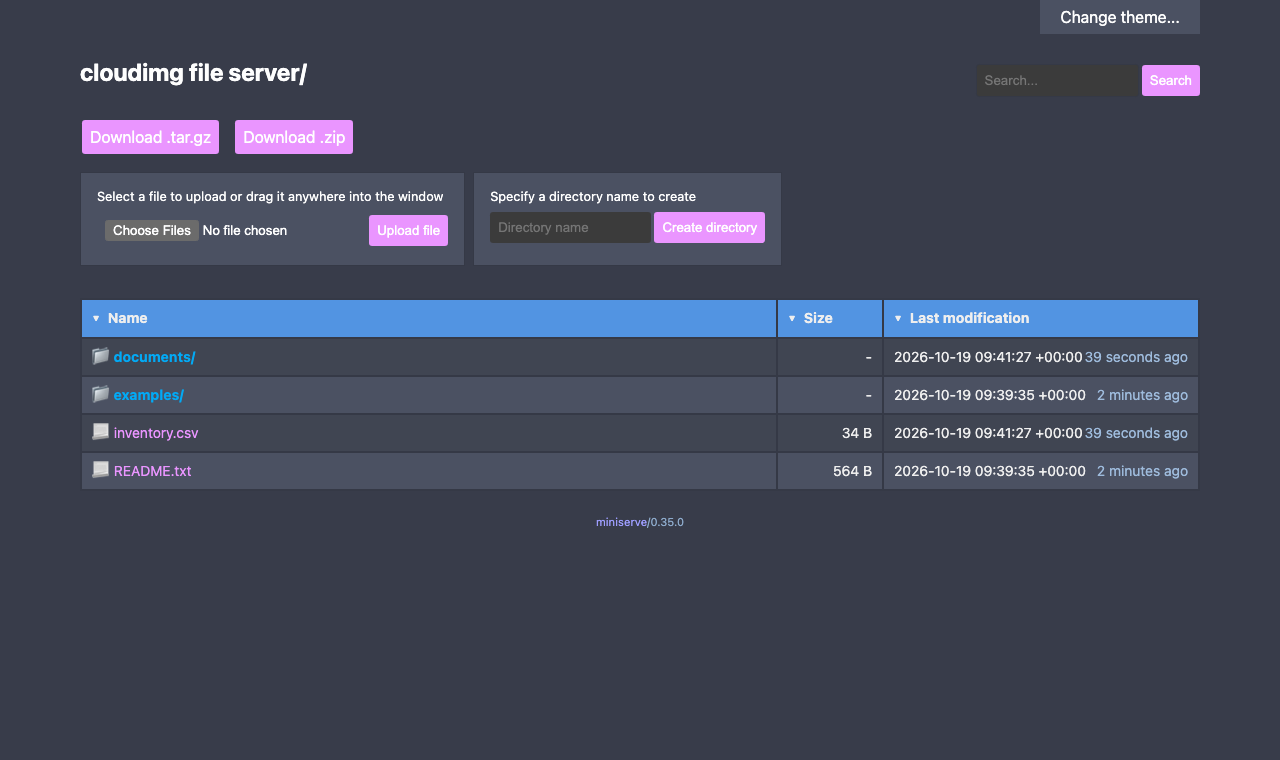Viewport: 1280px width, 760px height.
Task: Open the examples/ folder link
Action: tap(149, 395)
